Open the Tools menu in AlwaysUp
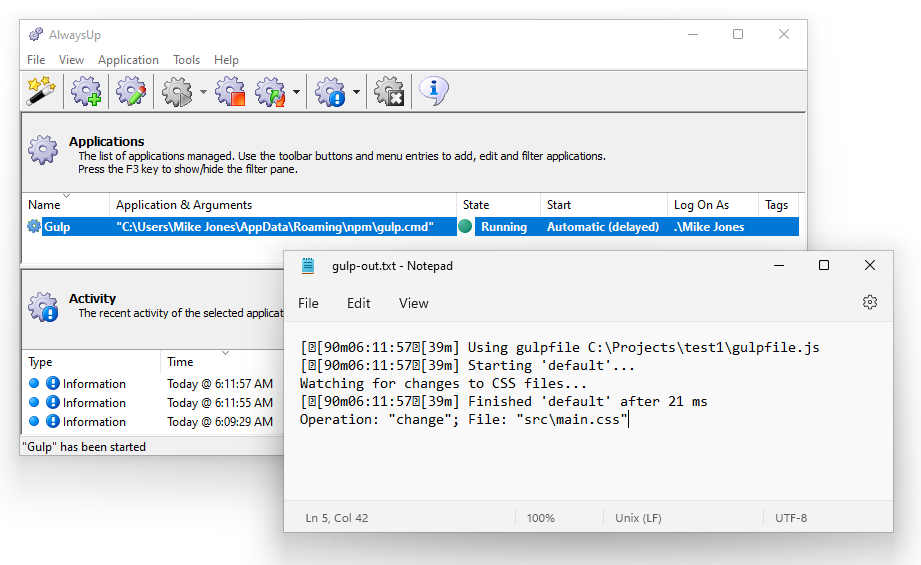Screen dimensions: 921x565 (x=186, y=60)
